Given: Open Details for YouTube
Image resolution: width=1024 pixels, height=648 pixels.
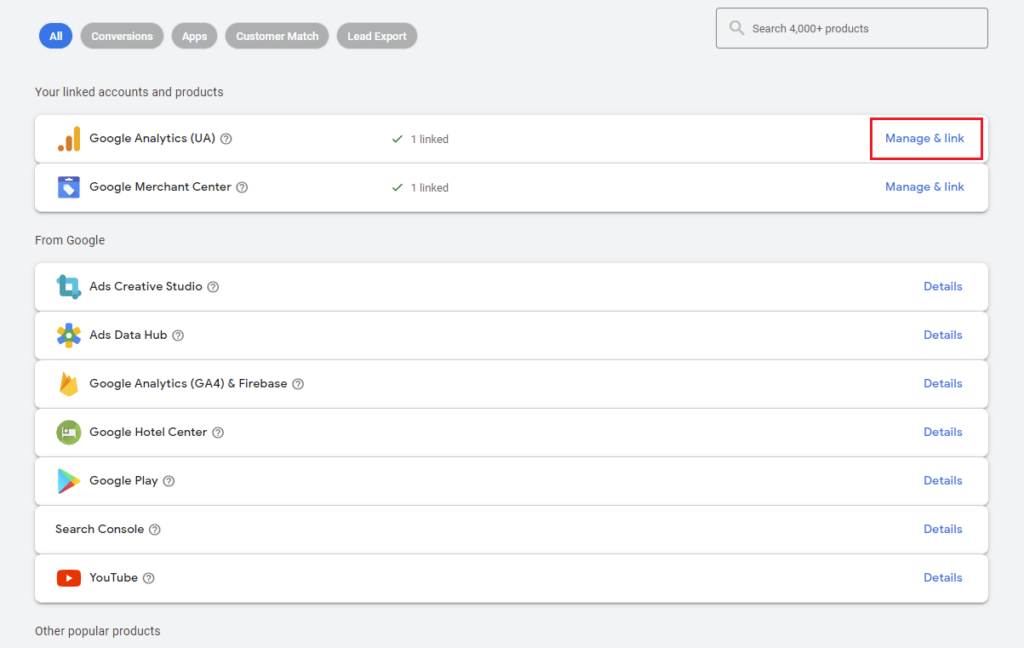Looking at the screenshot, I should (x=942, y=578).
